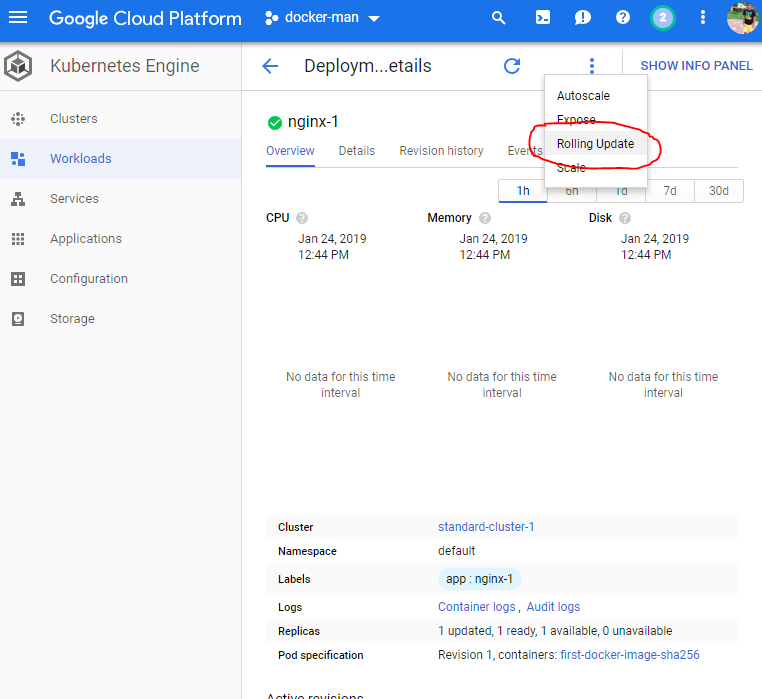The image size is (762, 699).
Task: Activate Cloud Shell terminal icon
Action: (x=542, y=18)
